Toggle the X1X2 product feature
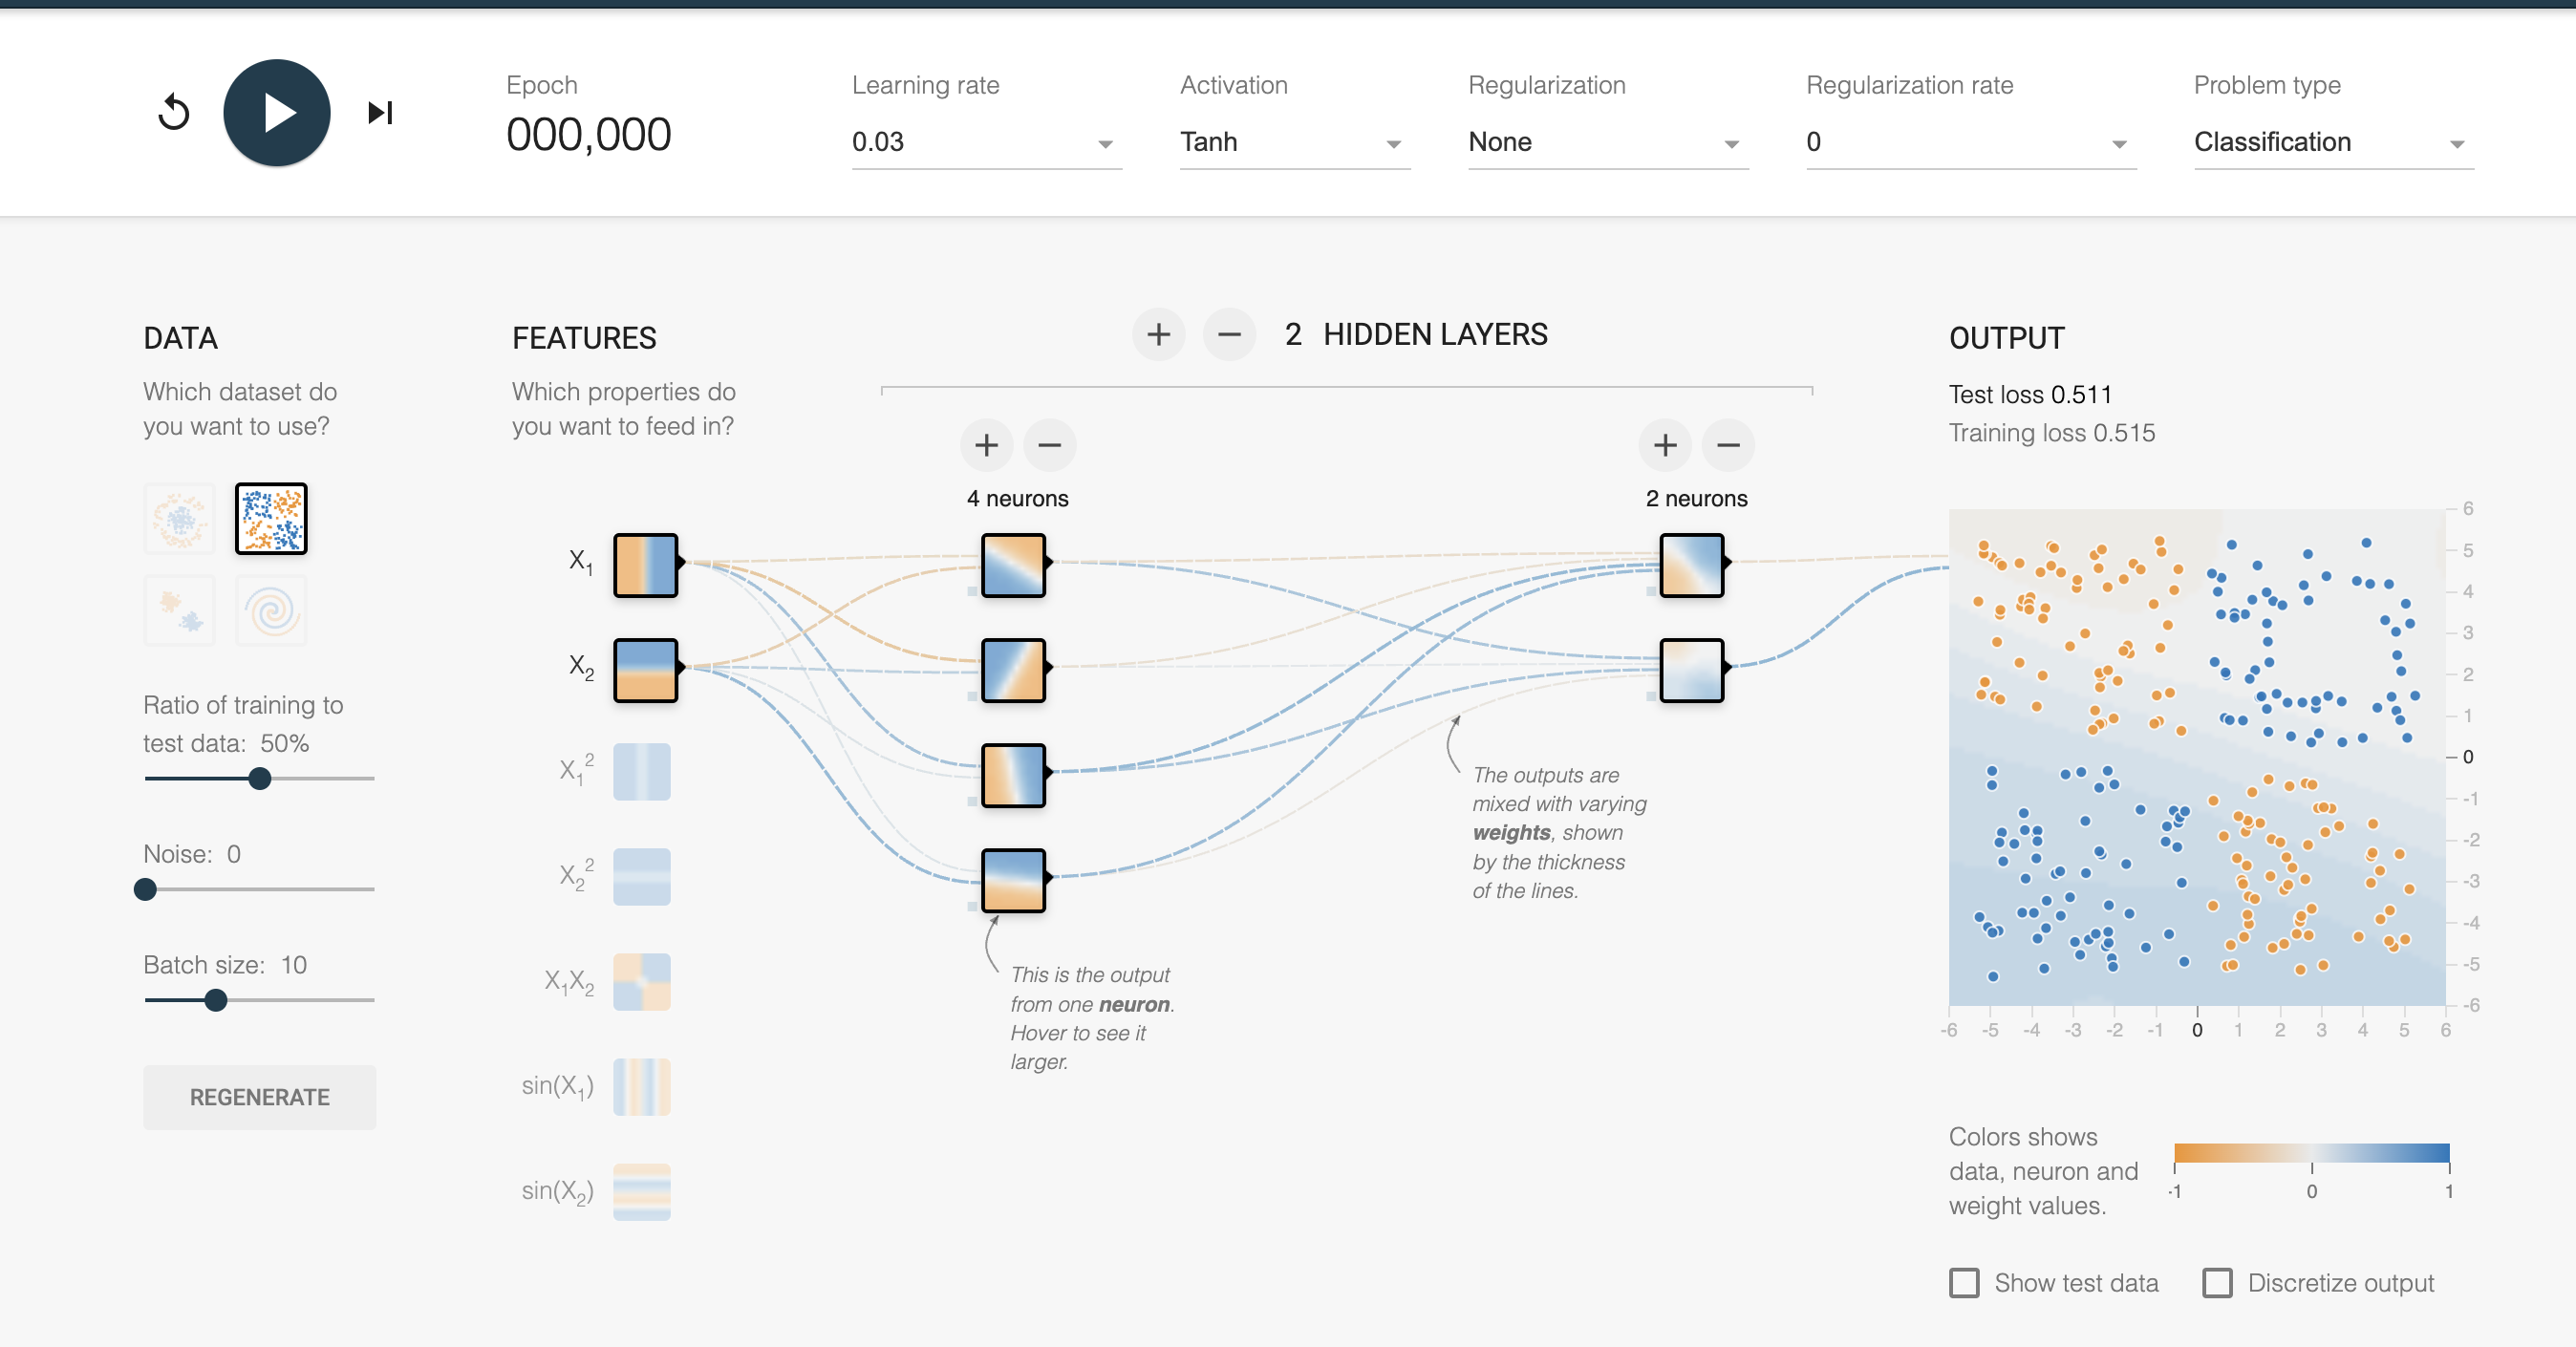The height and width of the screenshot is (1347, 2576). click(642, 982)
